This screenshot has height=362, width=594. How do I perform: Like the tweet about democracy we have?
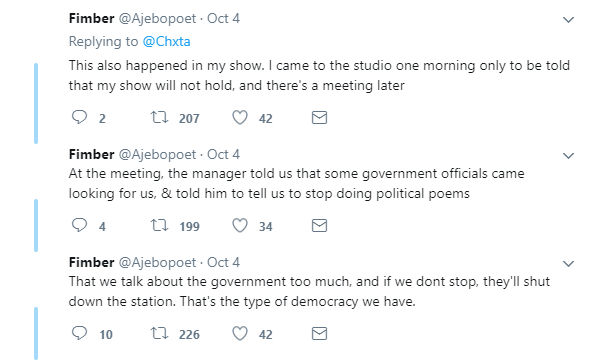pyautogui.click(x=240, y=333)
